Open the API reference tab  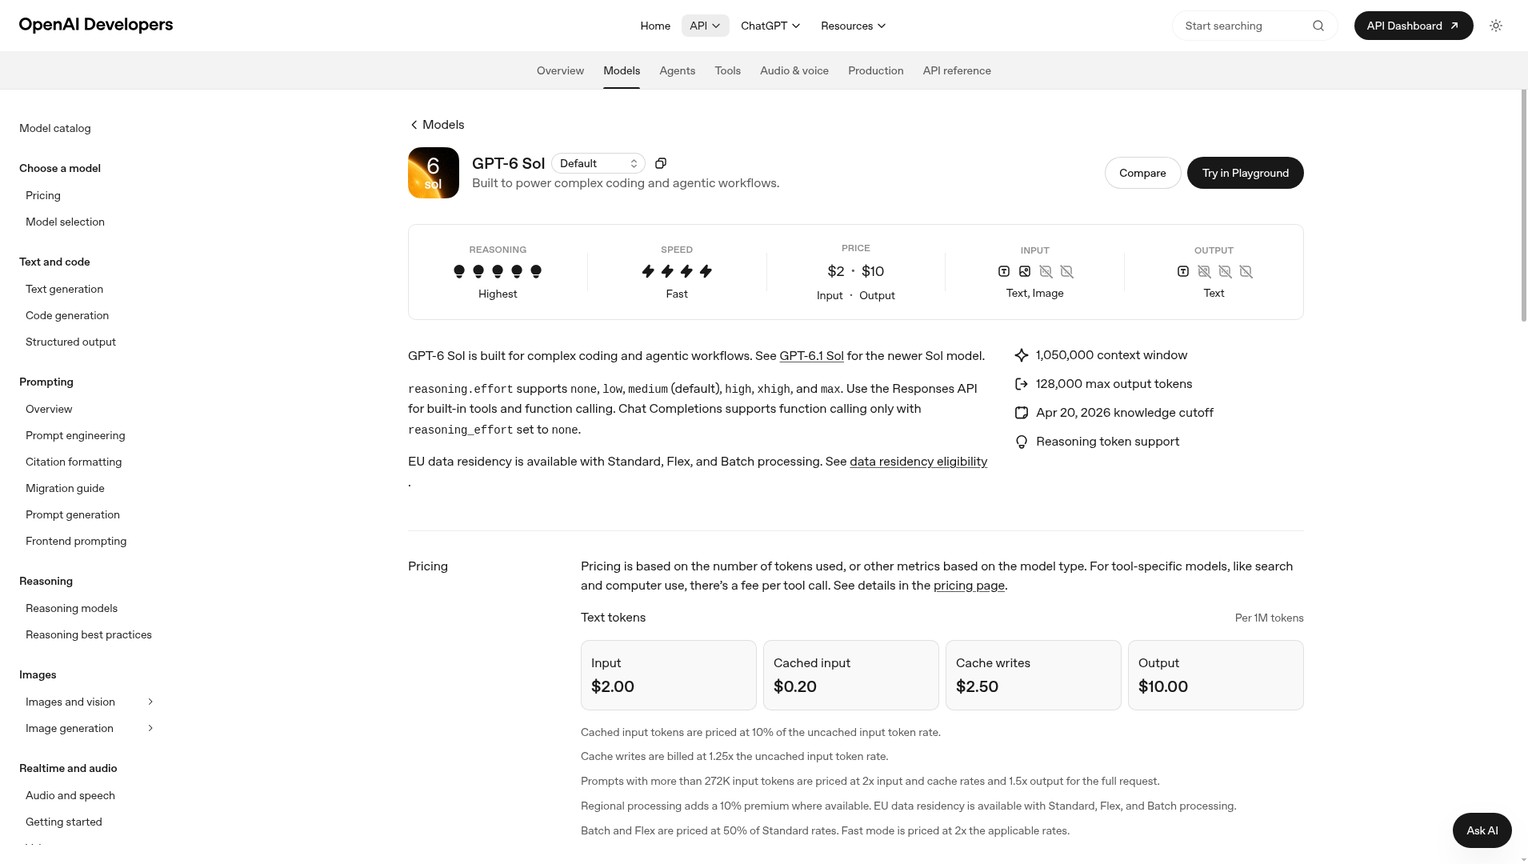tap(957, 71)
